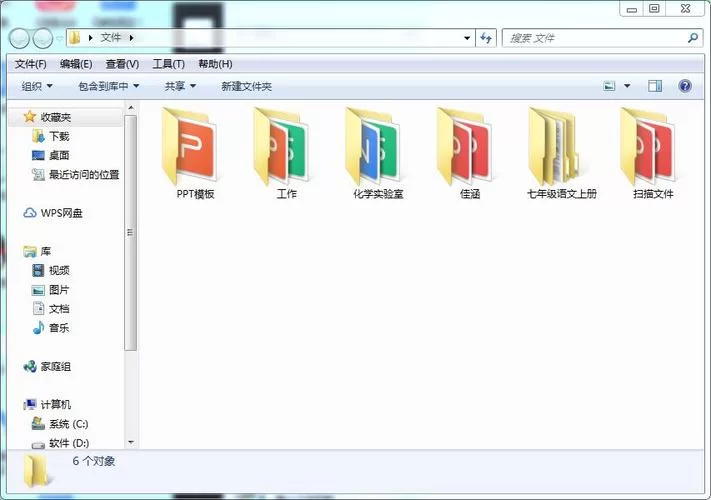Open the 佳涵 folder icon
The width and height of the screenshot is (711, 500).
[x=464, y=146]
